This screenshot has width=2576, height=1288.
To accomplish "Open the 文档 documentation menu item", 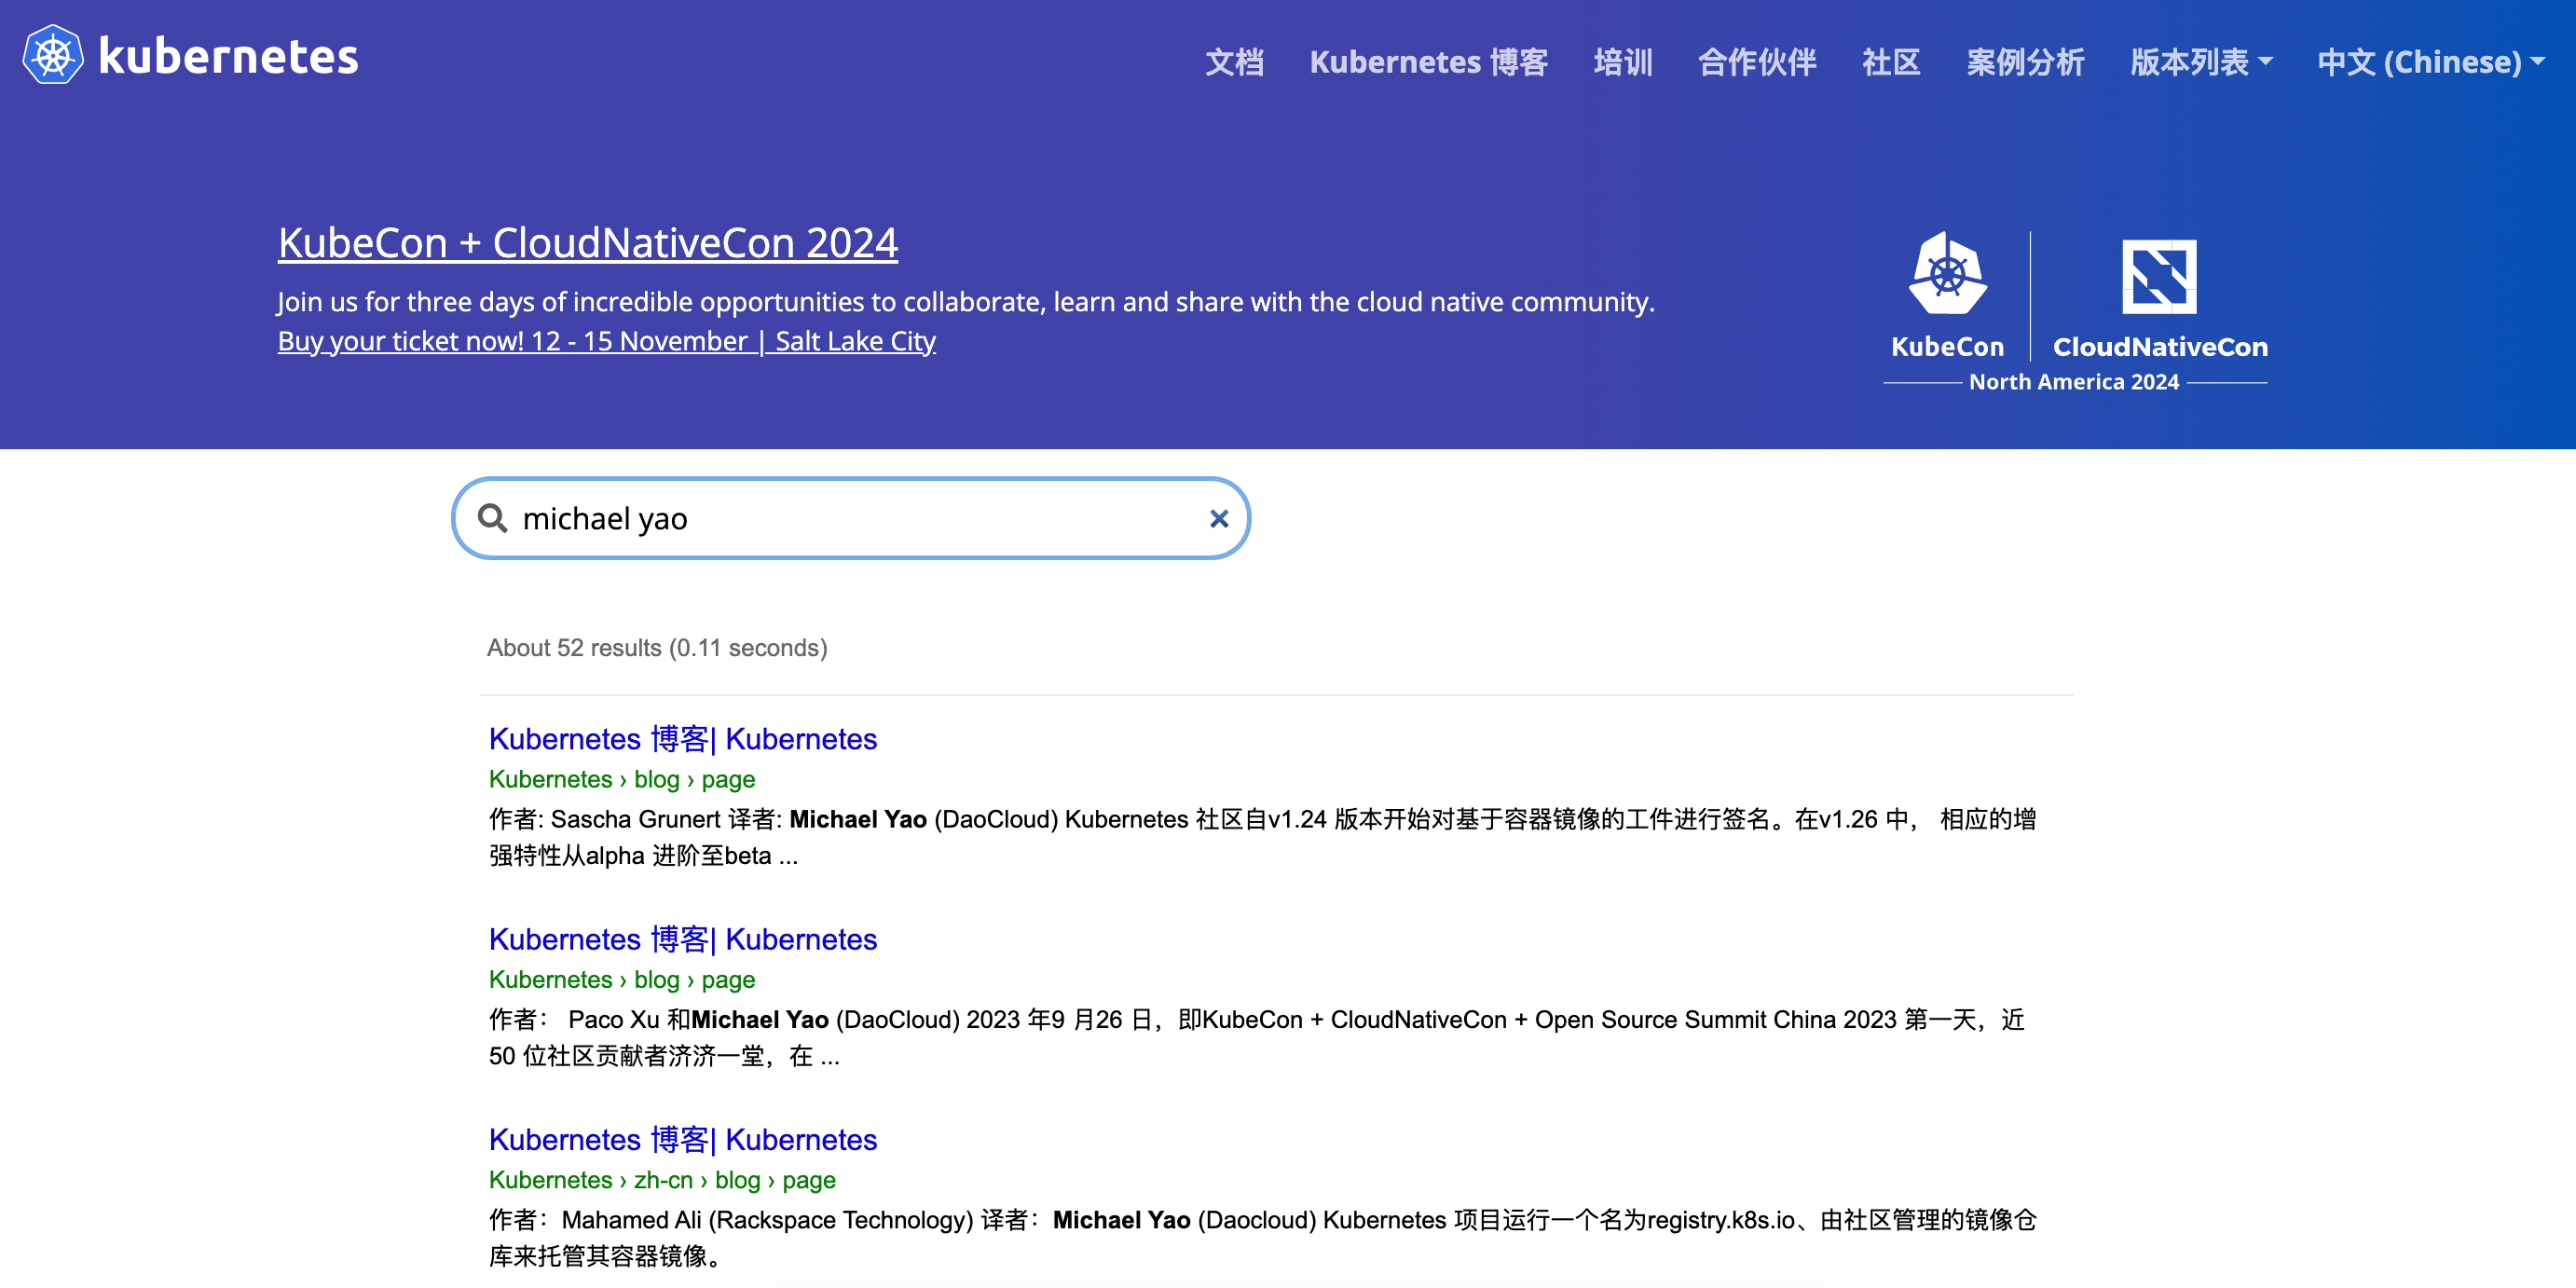I will click(x=1234, y=62).
